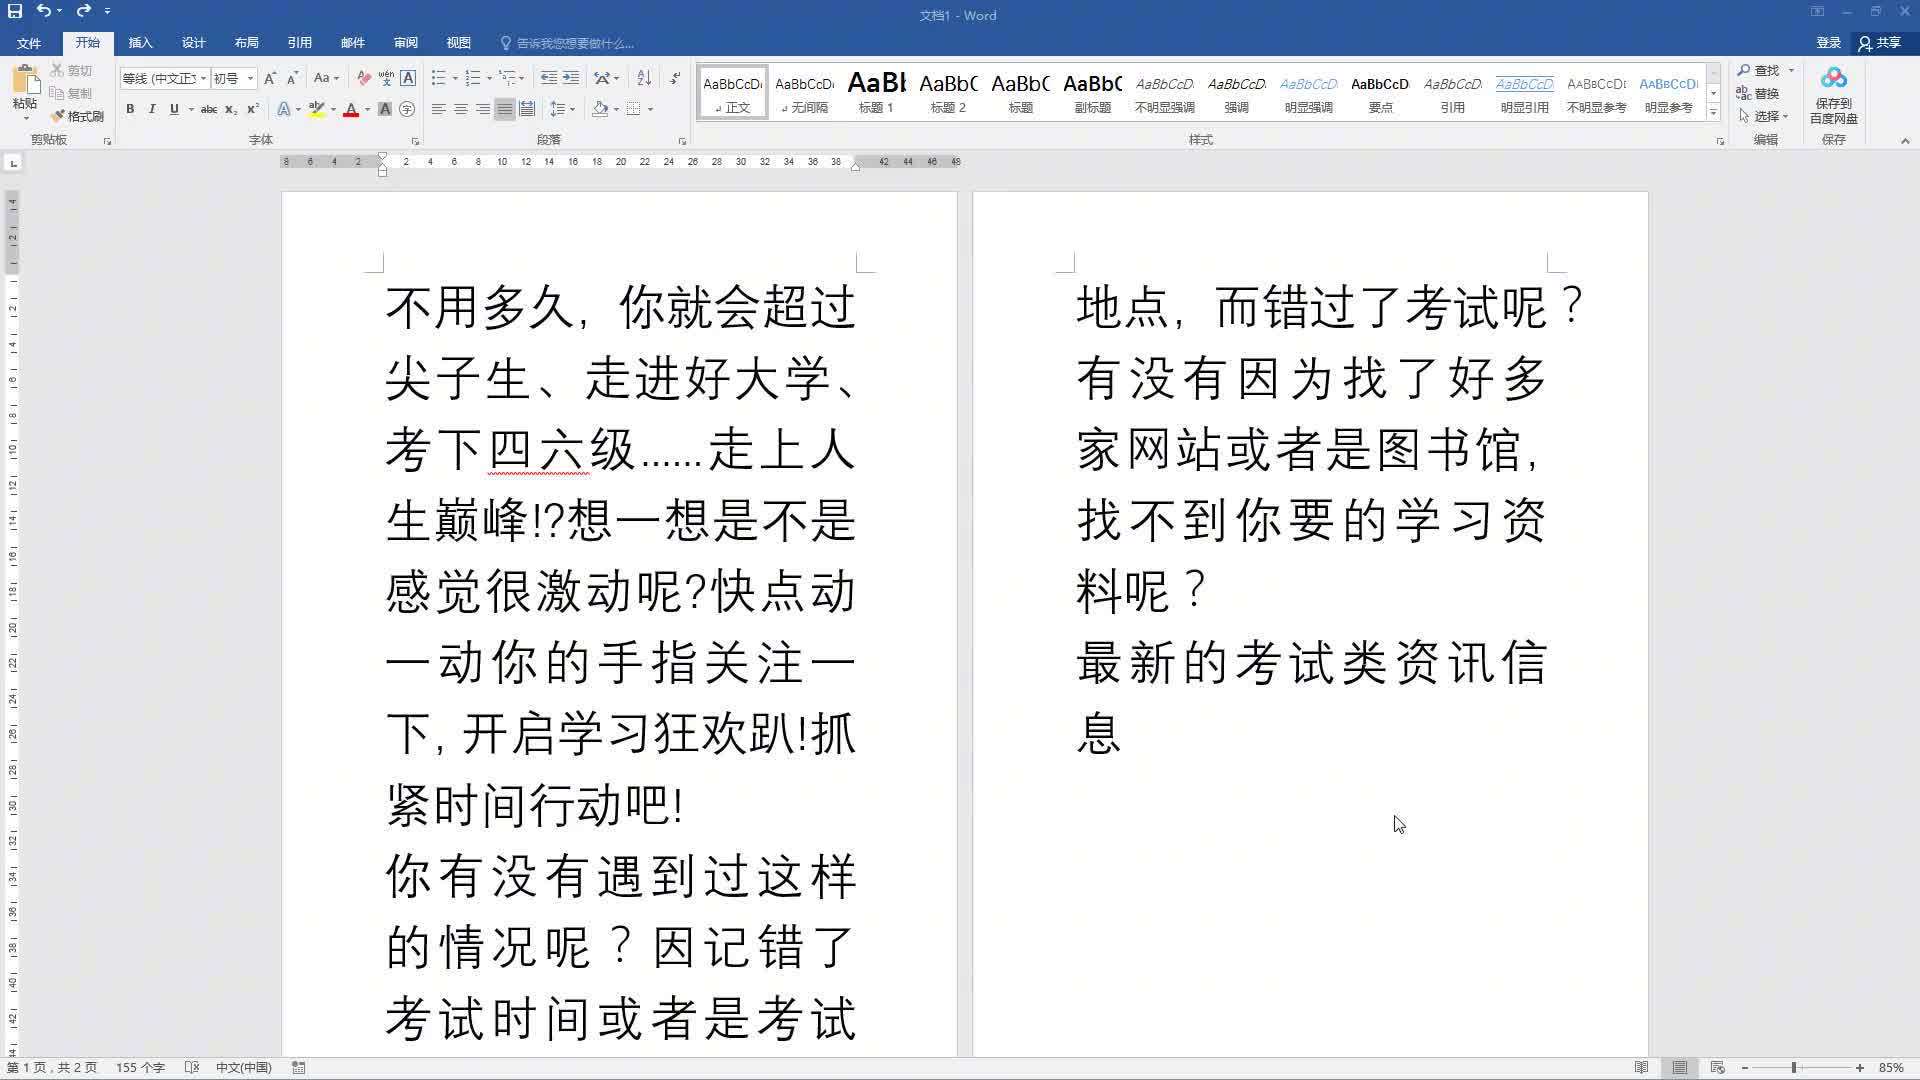Switch to the 插入 ribbon tab
Screen dimensions: 1920x1080
pos(140,43)
